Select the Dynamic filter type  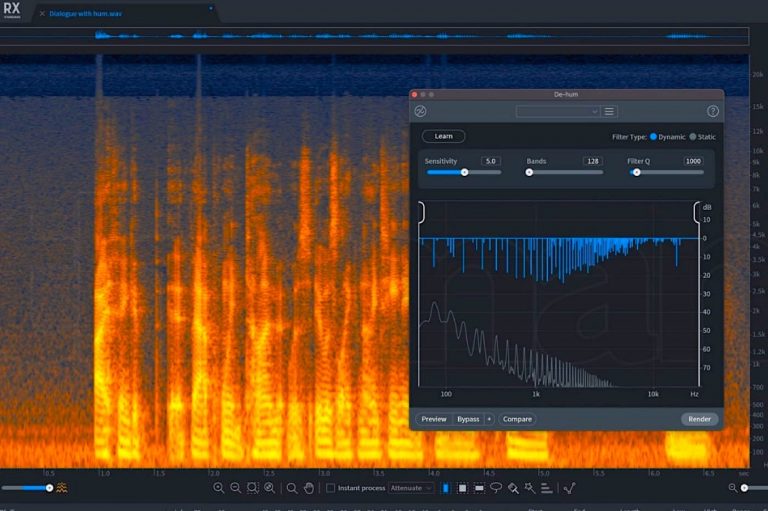654,136
